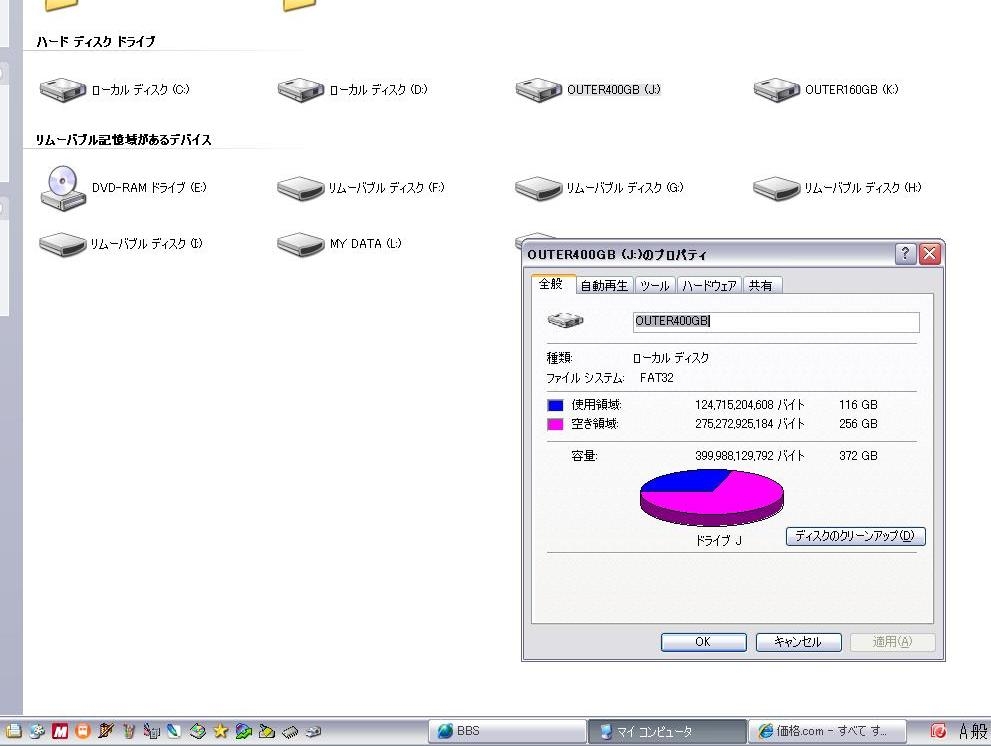Select the Local Disk (C:) drive icon
This screenshot has width=991, height=746.
pyautogui.click(x=63, y=90)
